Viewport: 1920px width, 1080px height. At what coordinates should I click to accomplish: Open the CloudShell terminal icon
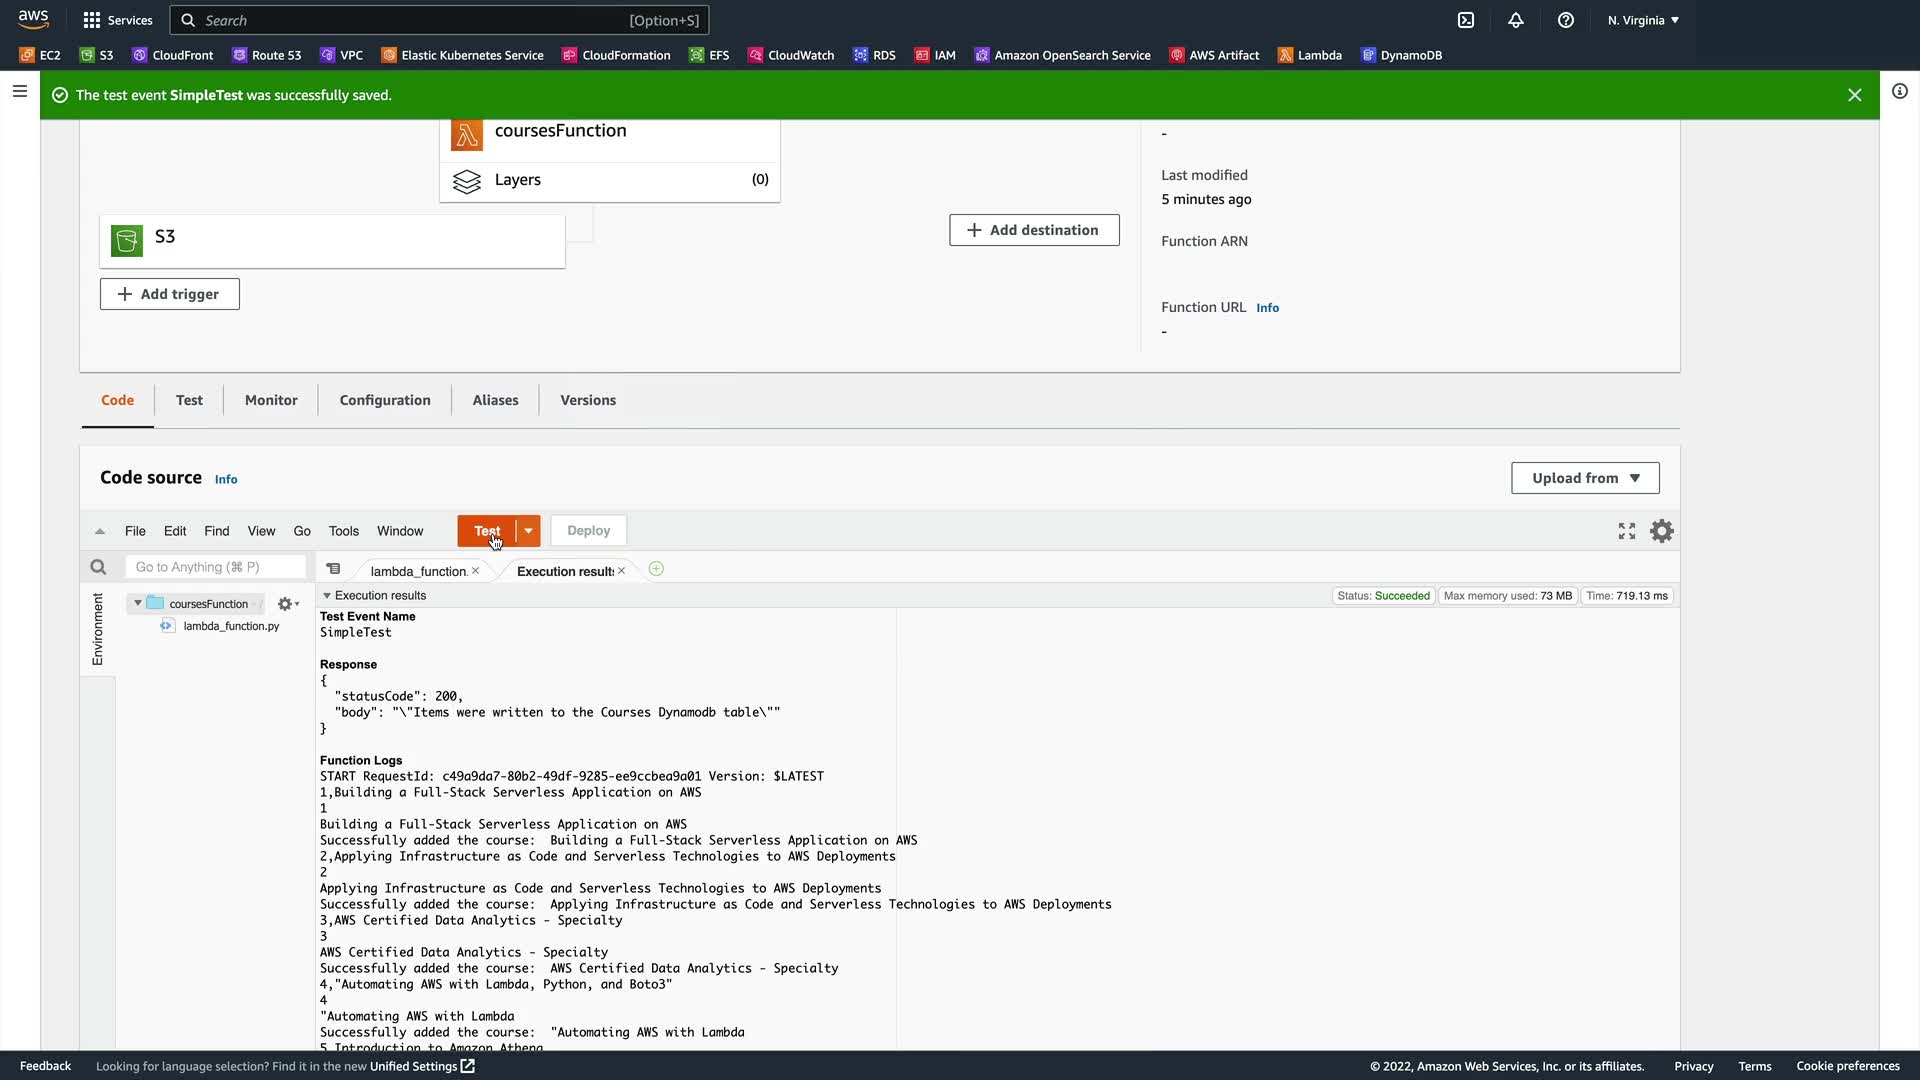click(x=1466, y=20)
